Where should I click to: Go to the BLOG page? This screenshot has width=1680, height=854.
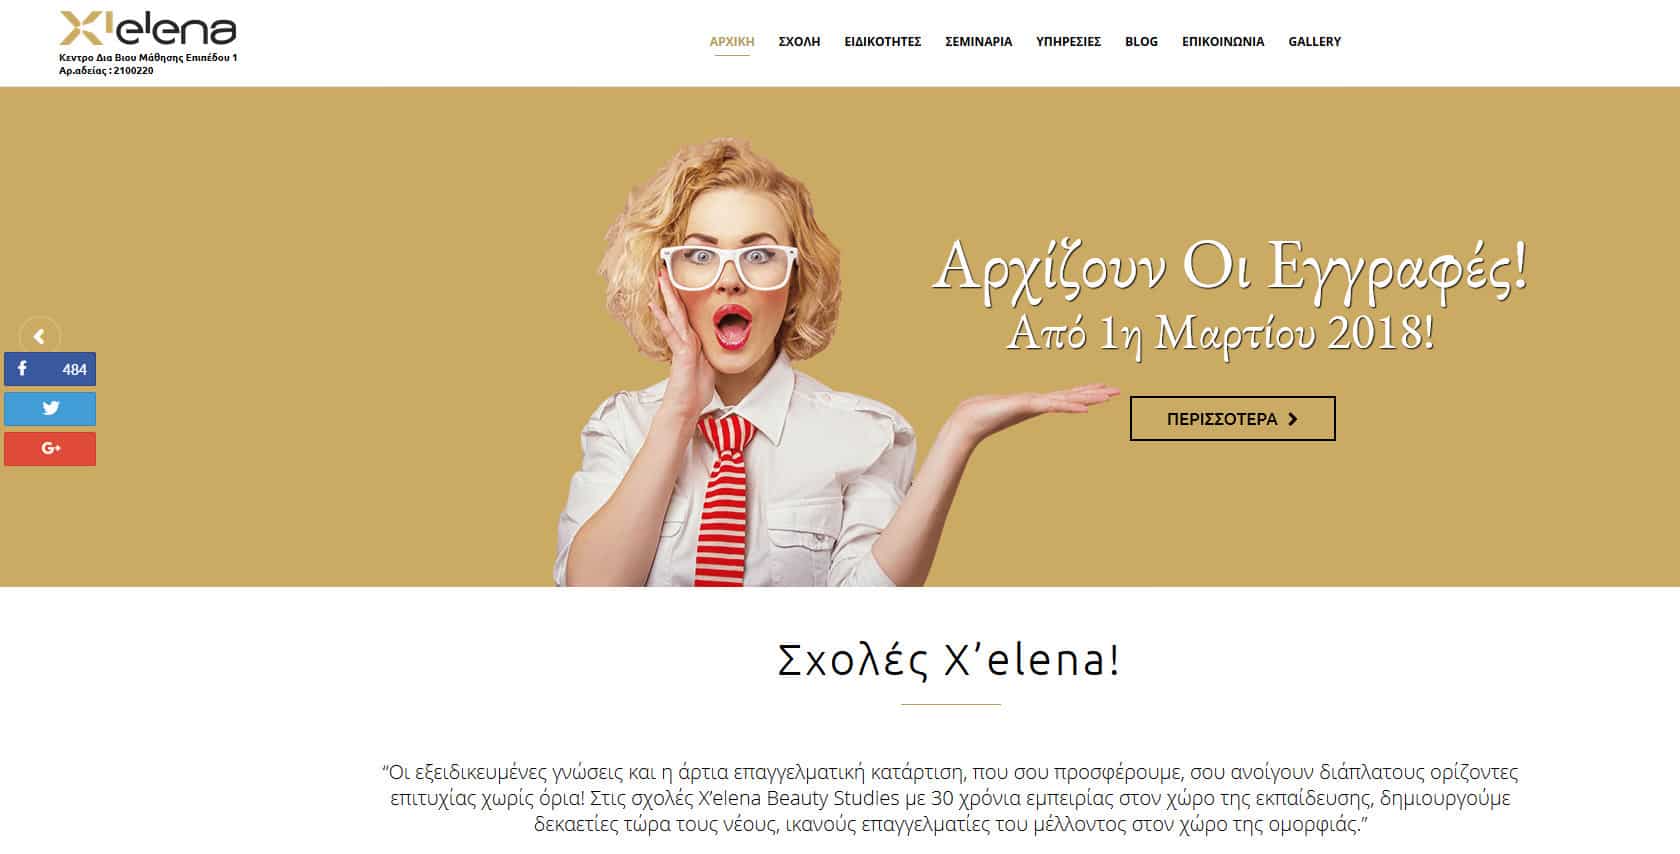tap(1141, 42)
